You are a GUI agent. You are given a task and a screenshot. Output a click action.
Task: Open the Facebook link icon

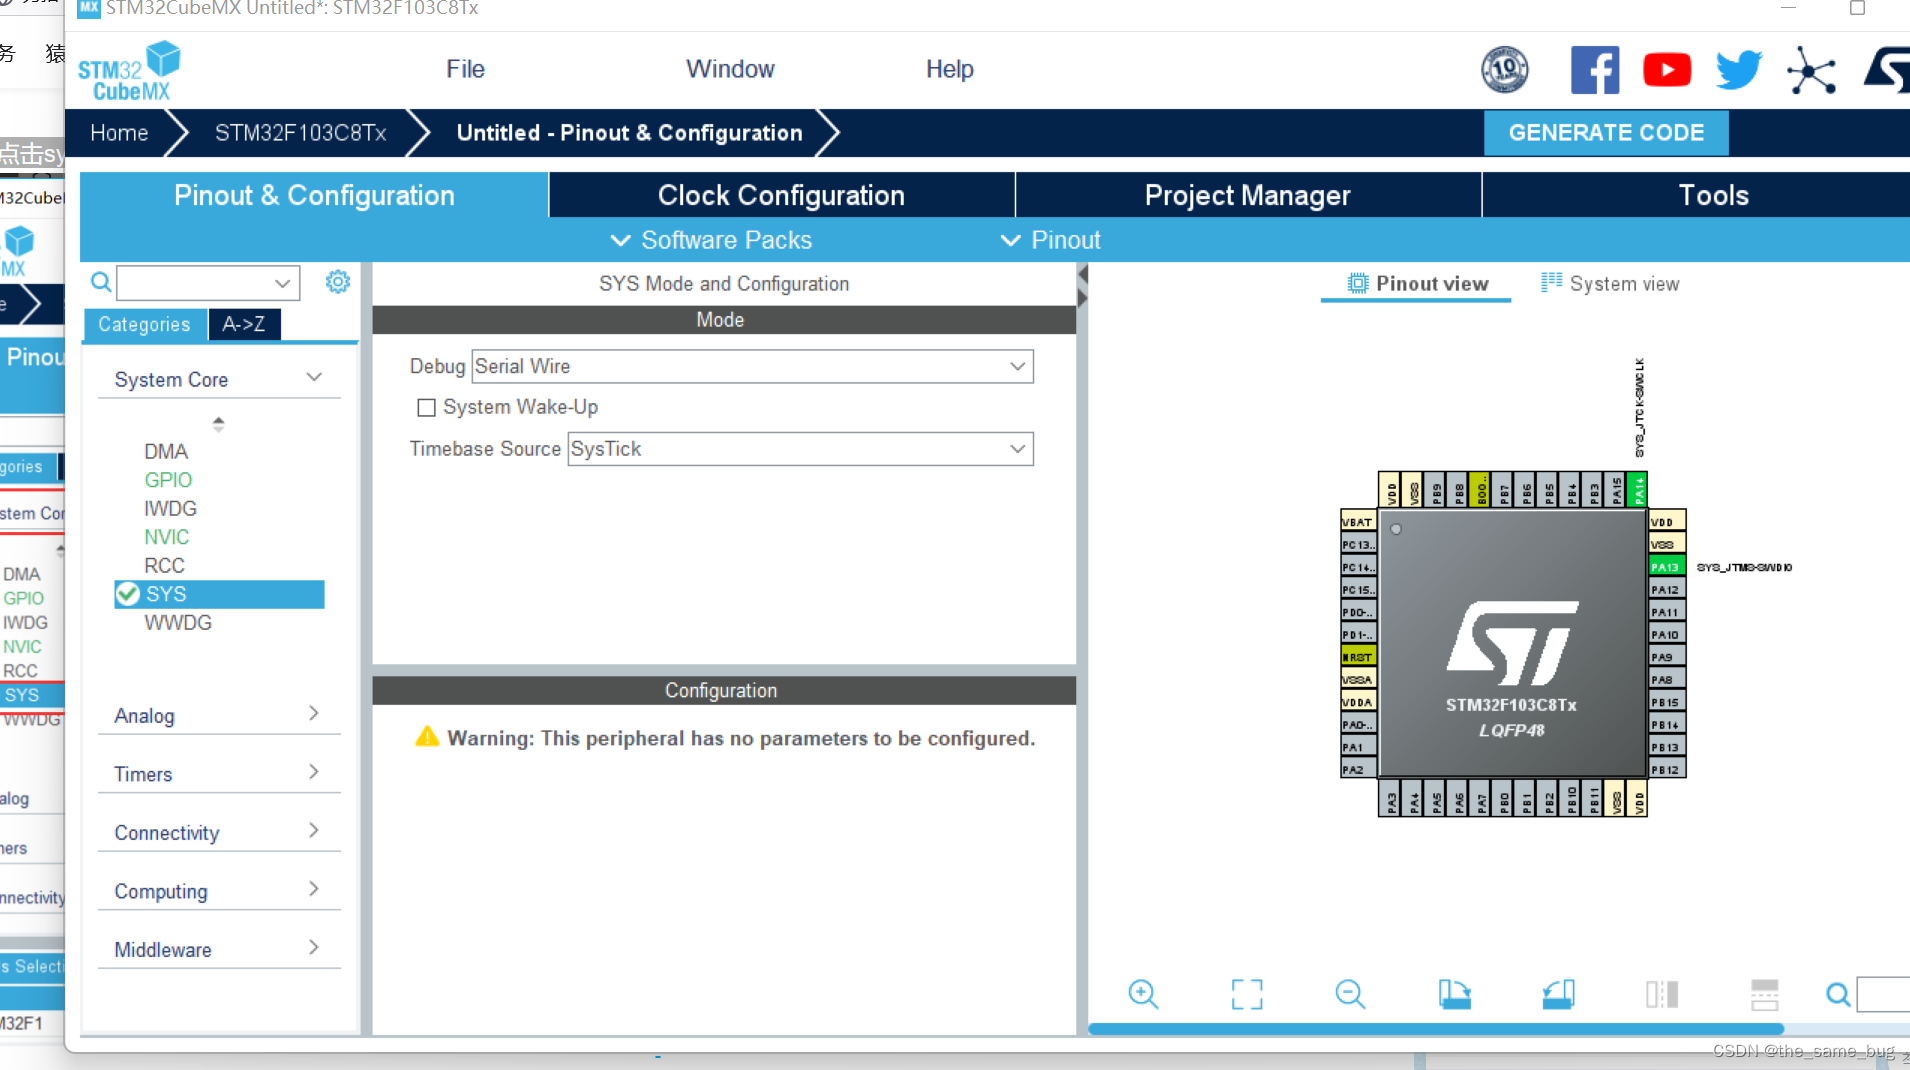tap(1595, 70)
